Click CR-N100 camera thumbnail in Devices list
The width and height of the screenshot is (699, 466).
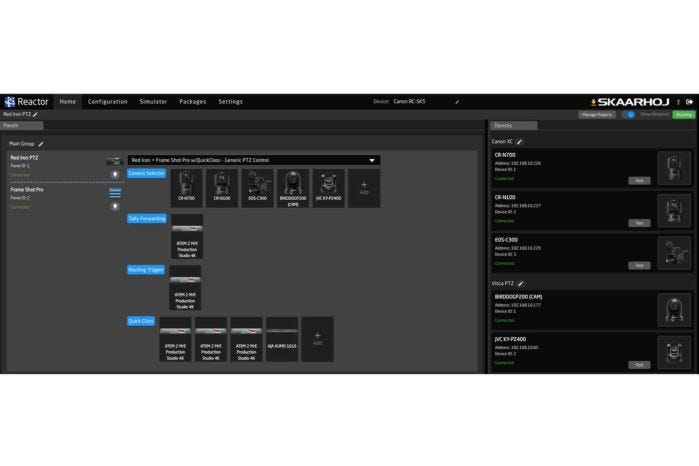click(x=674, y=210)
